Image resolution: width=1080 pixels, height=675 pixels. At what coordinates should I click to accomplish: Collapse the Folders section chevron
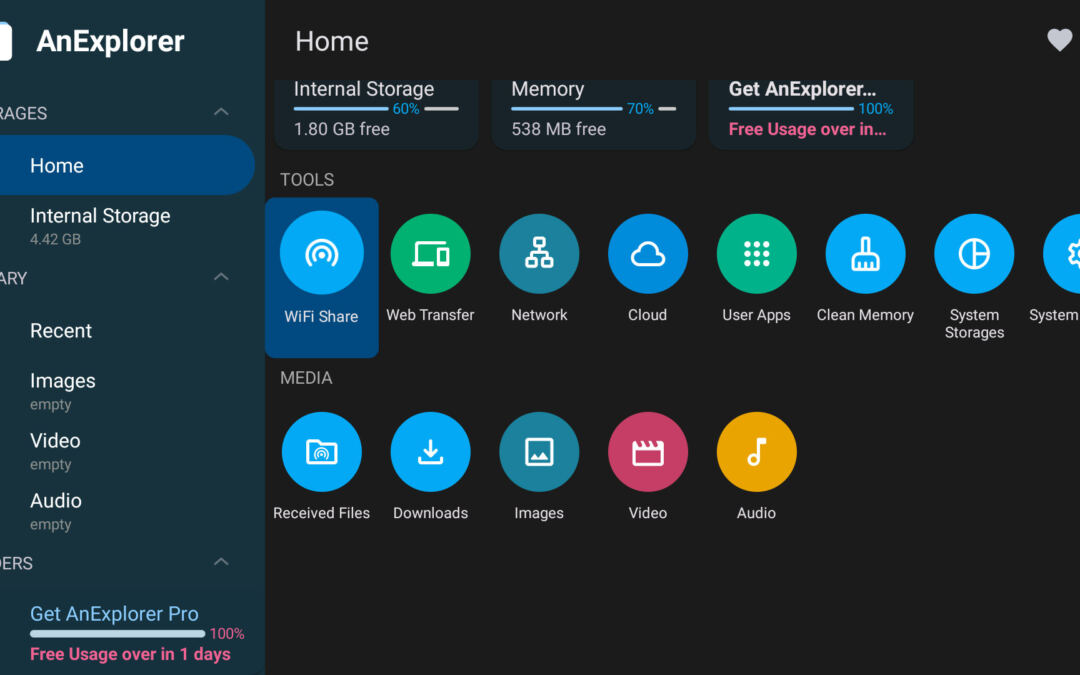point(222,563)
